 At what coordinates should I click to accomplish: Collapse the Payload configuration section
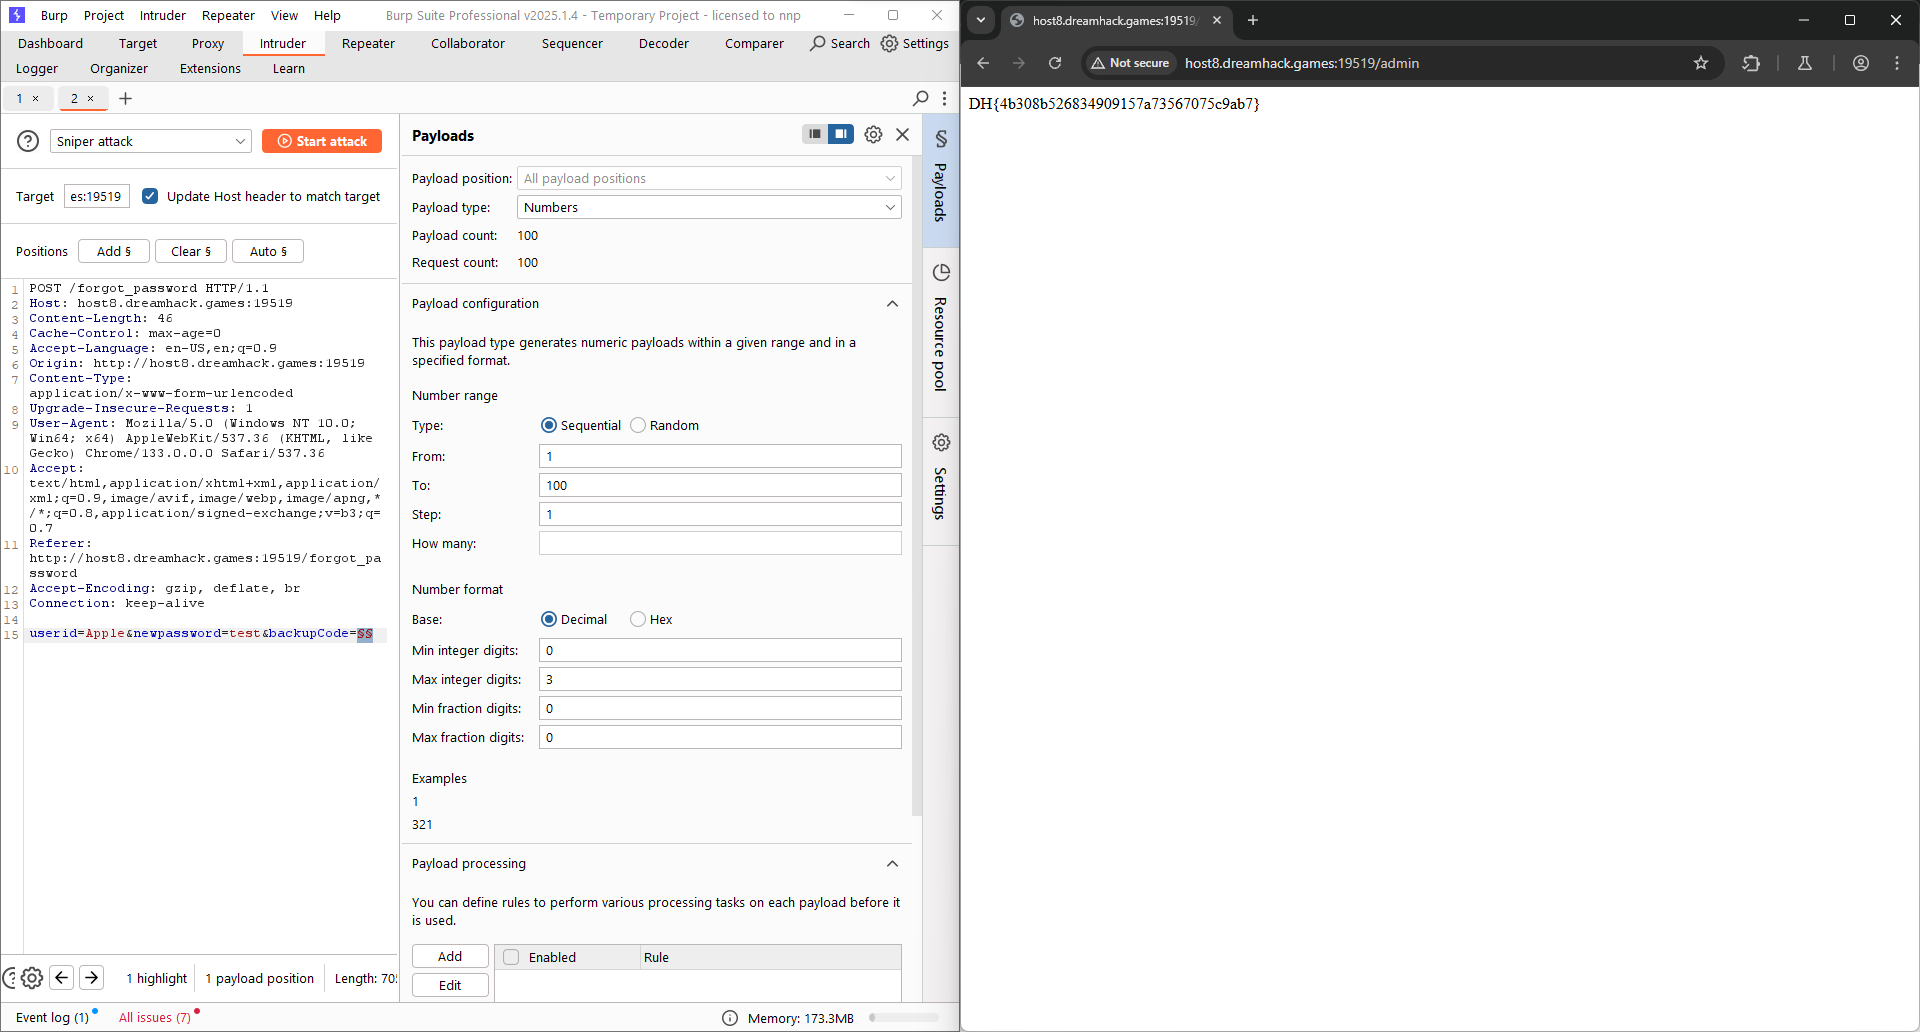click(892, 304)
